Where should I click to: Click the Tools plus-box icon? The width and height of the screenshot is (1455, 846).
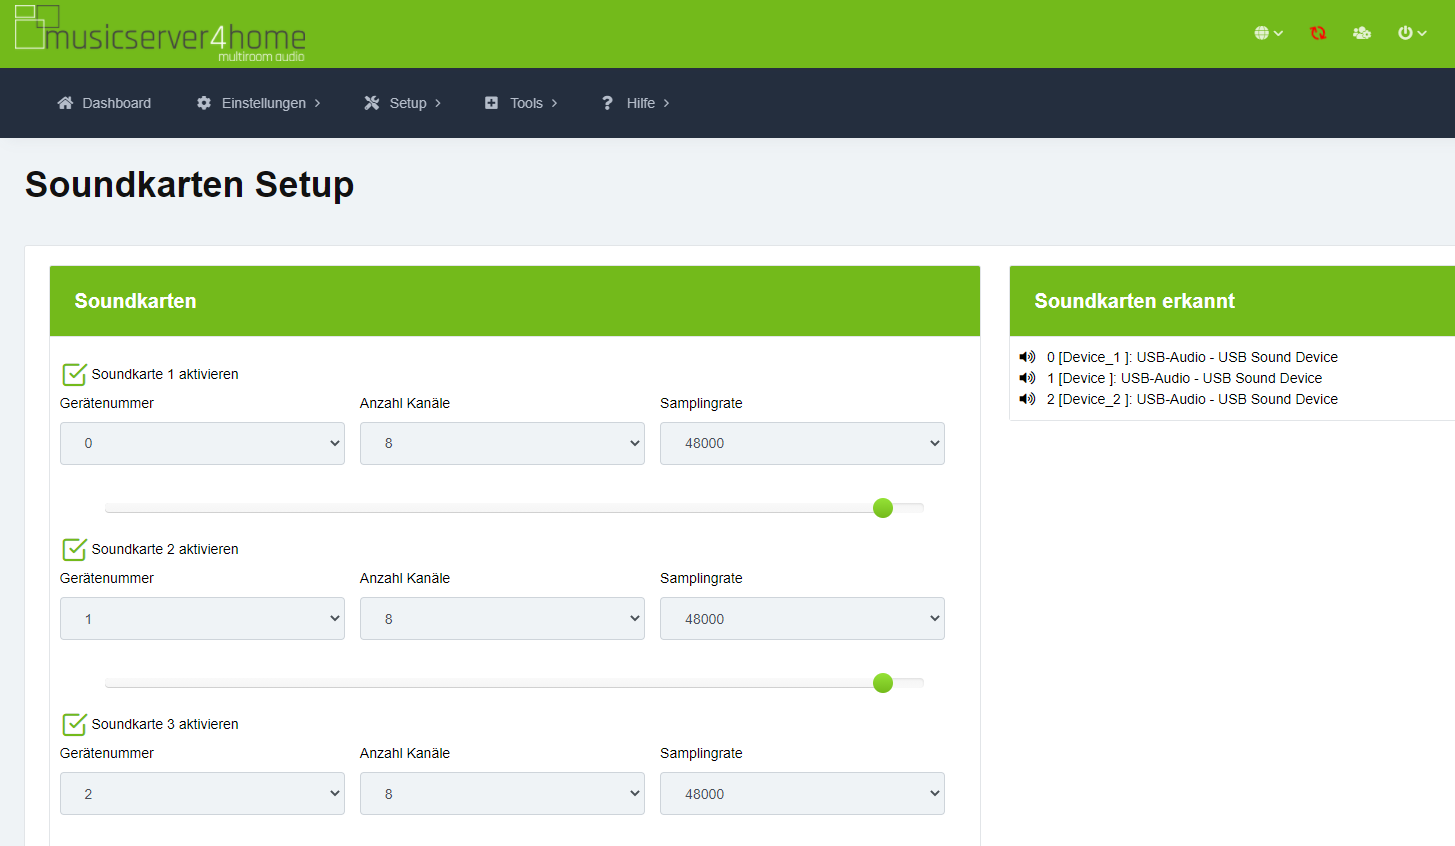491,103
